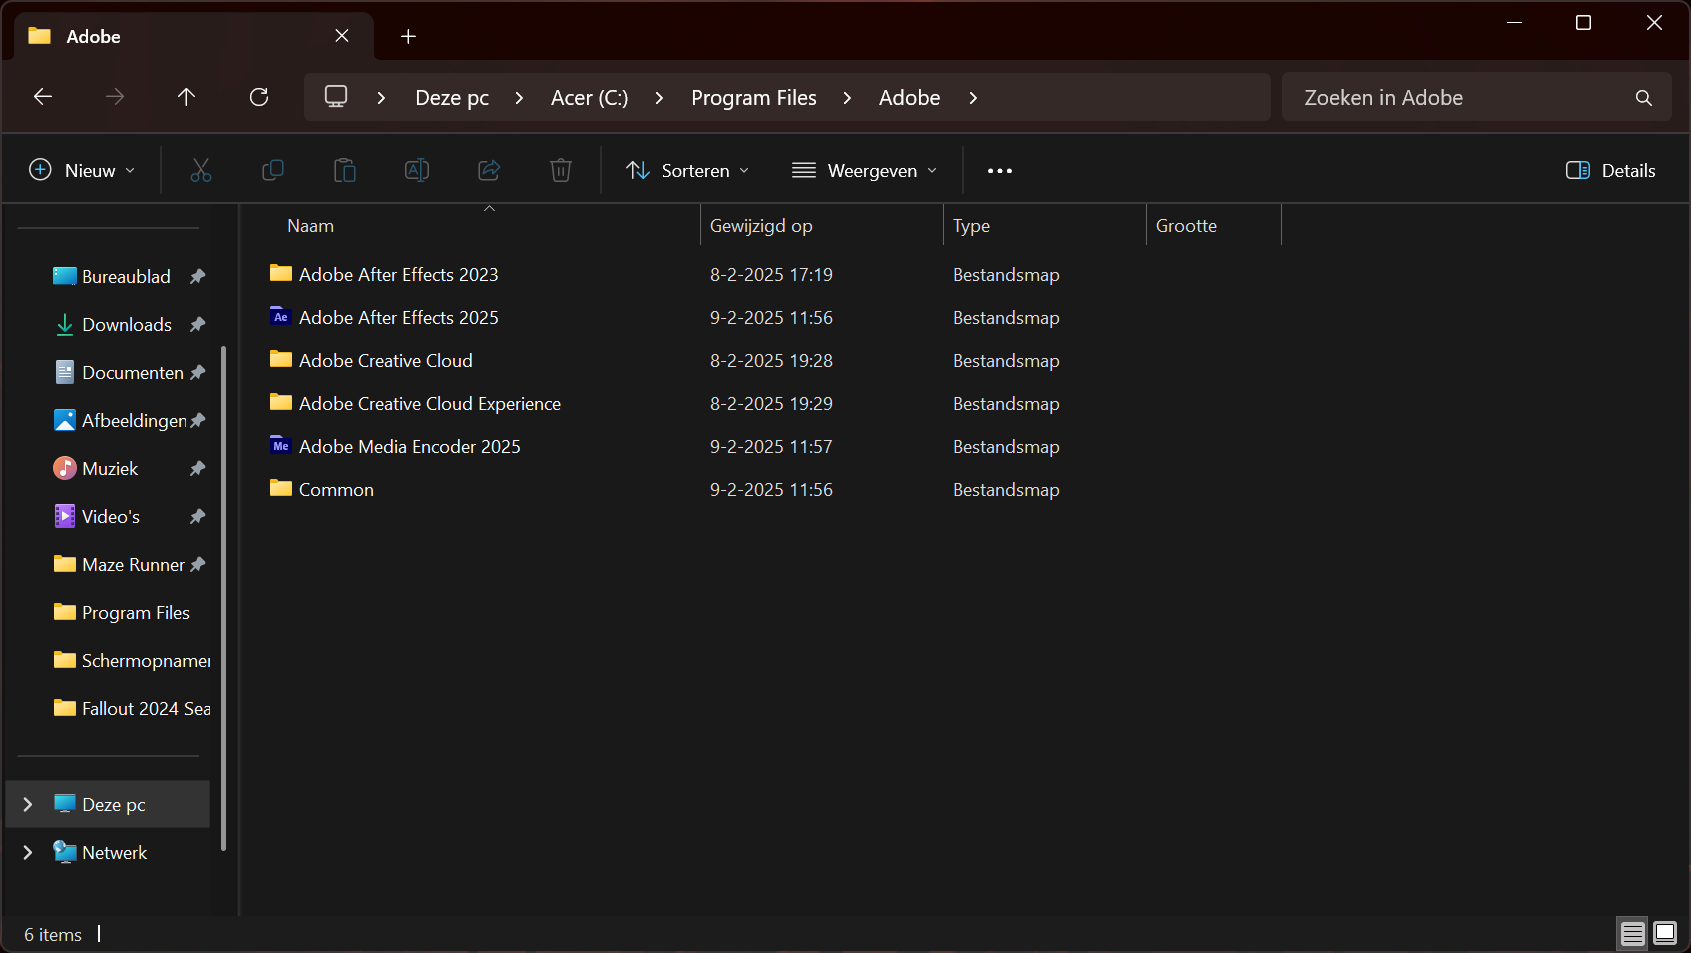Click the search magnifier icon

click(1644, 98)
